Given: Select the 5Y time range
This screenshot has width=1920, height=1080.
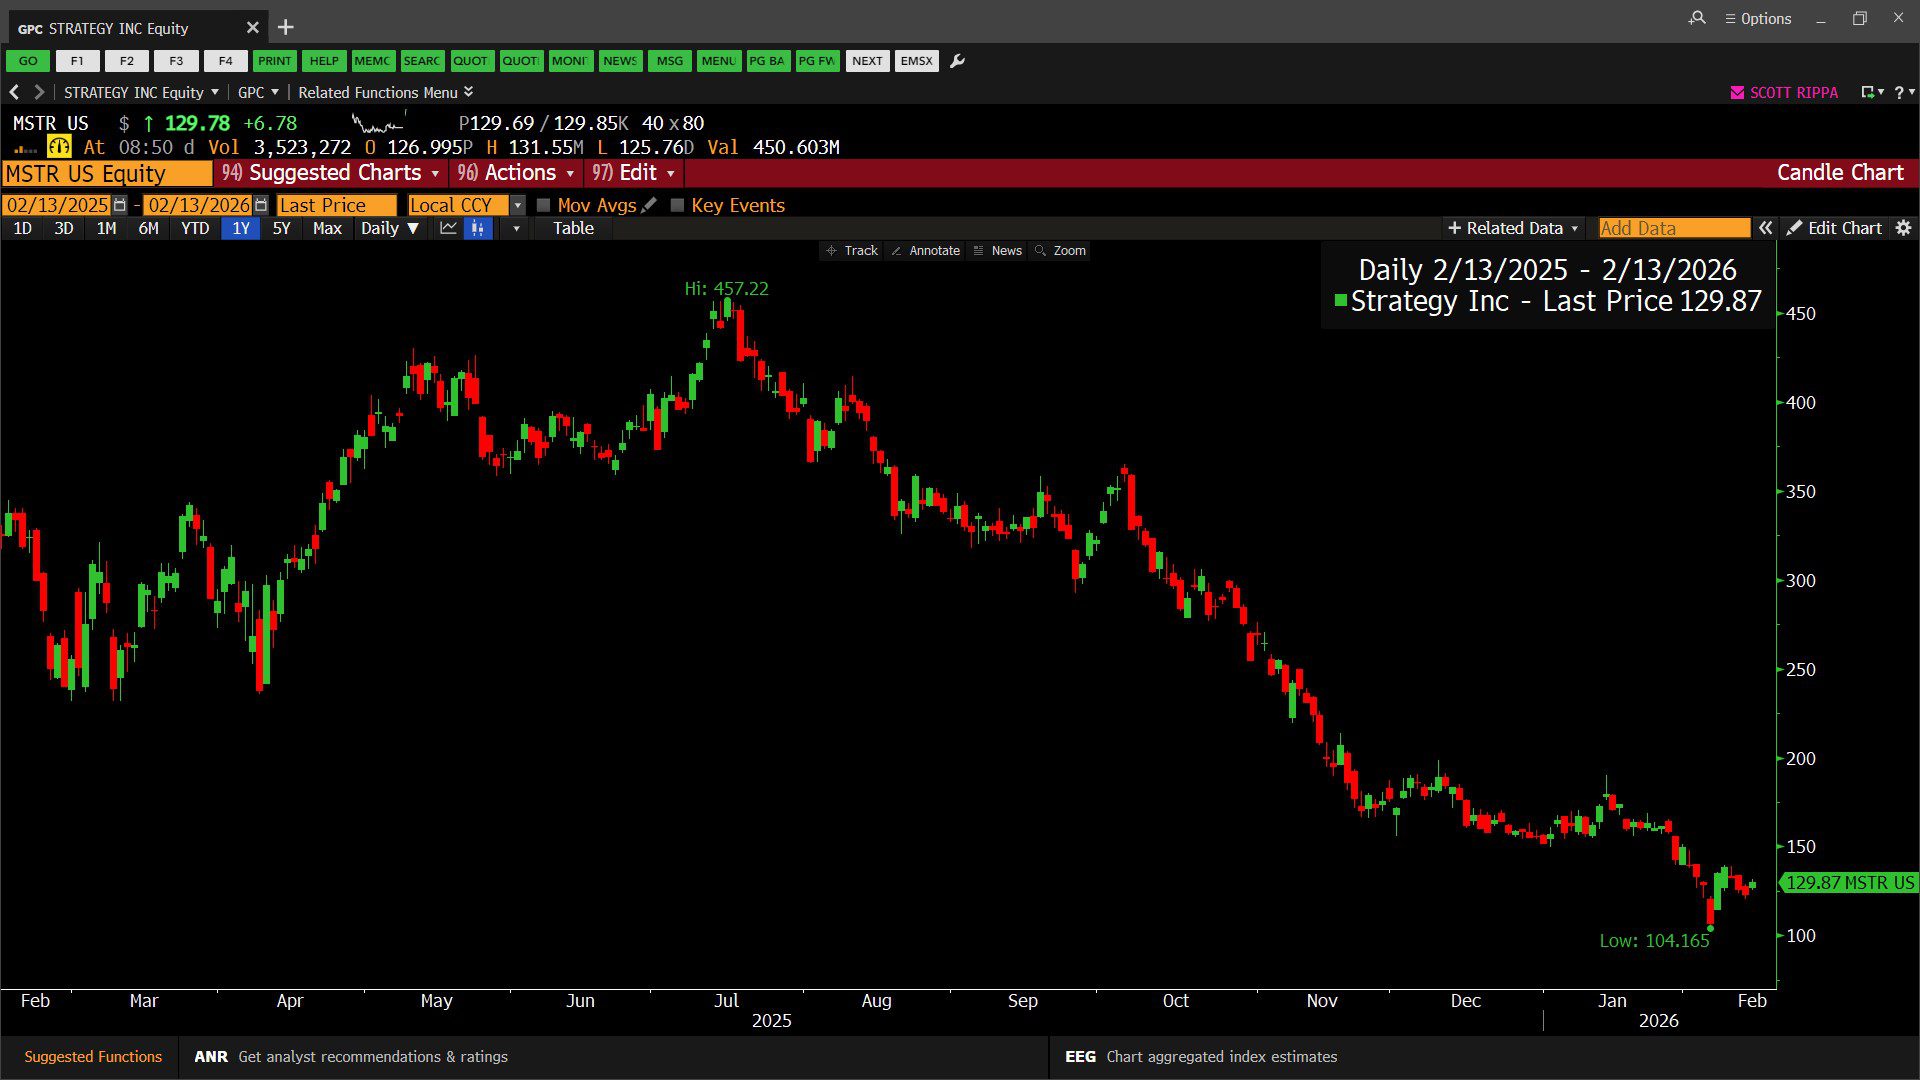Looking at the screenshot, I should tap(281, 228).
